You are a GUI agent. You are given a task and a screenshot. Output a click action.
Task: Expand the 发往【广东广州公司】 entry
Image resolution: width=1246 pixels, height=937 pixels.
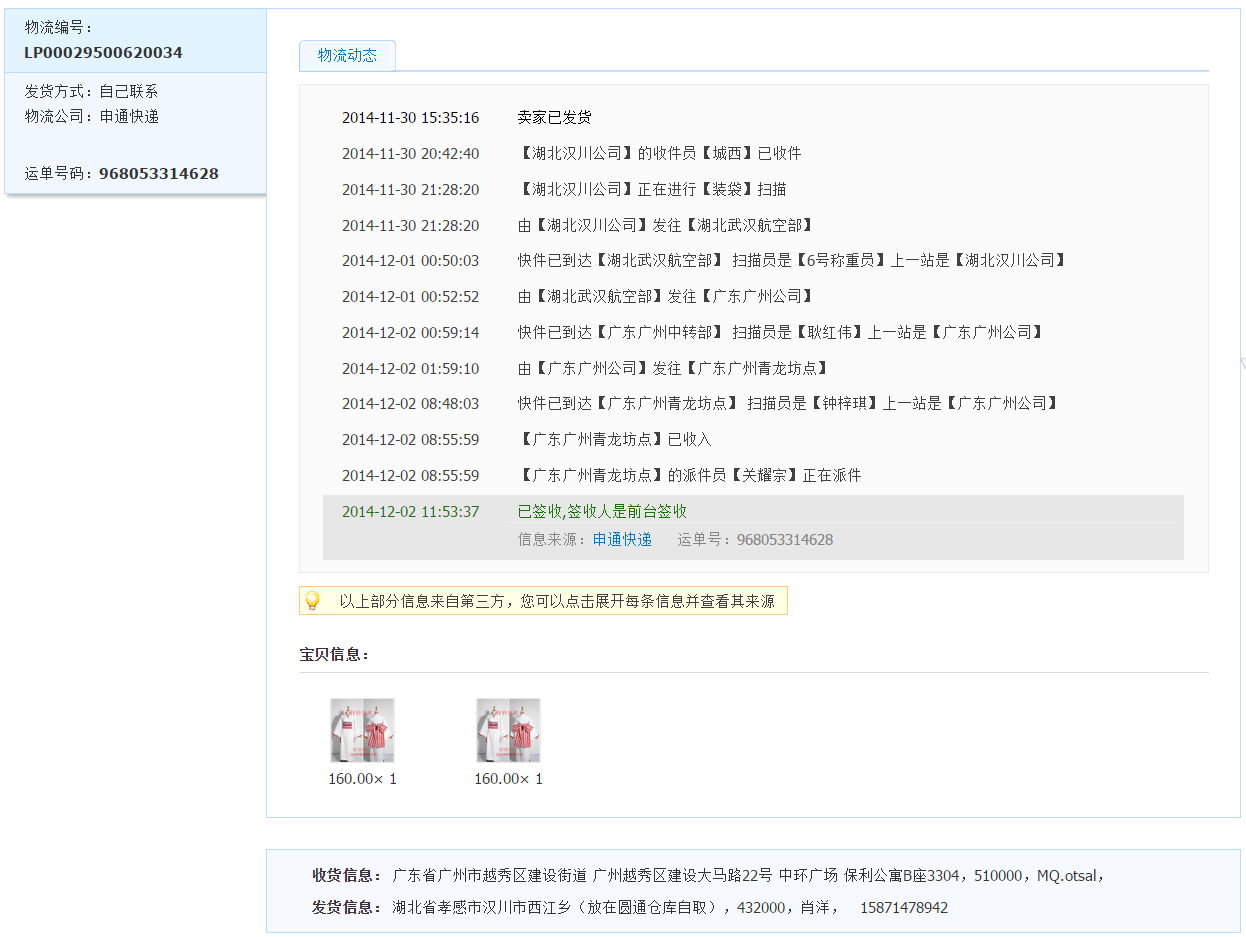click(665, 297)
